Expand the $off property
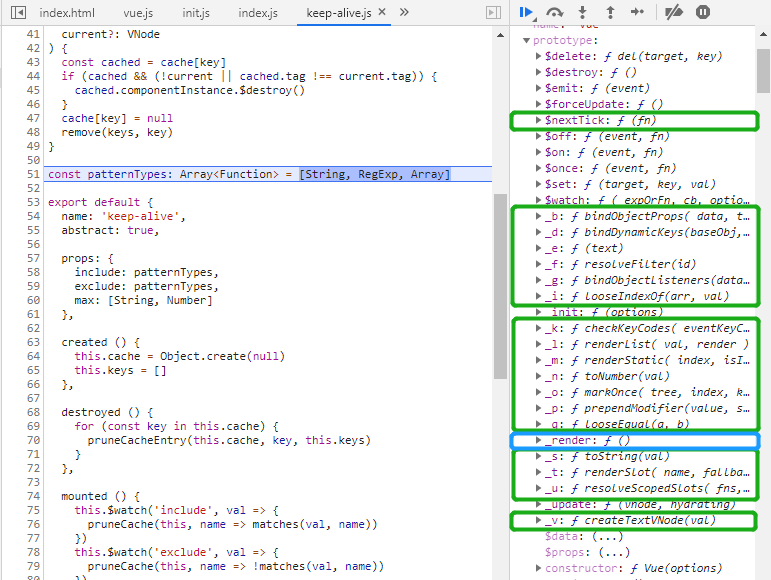This screenshot has width=771, height=580. [x=538, y=136]
